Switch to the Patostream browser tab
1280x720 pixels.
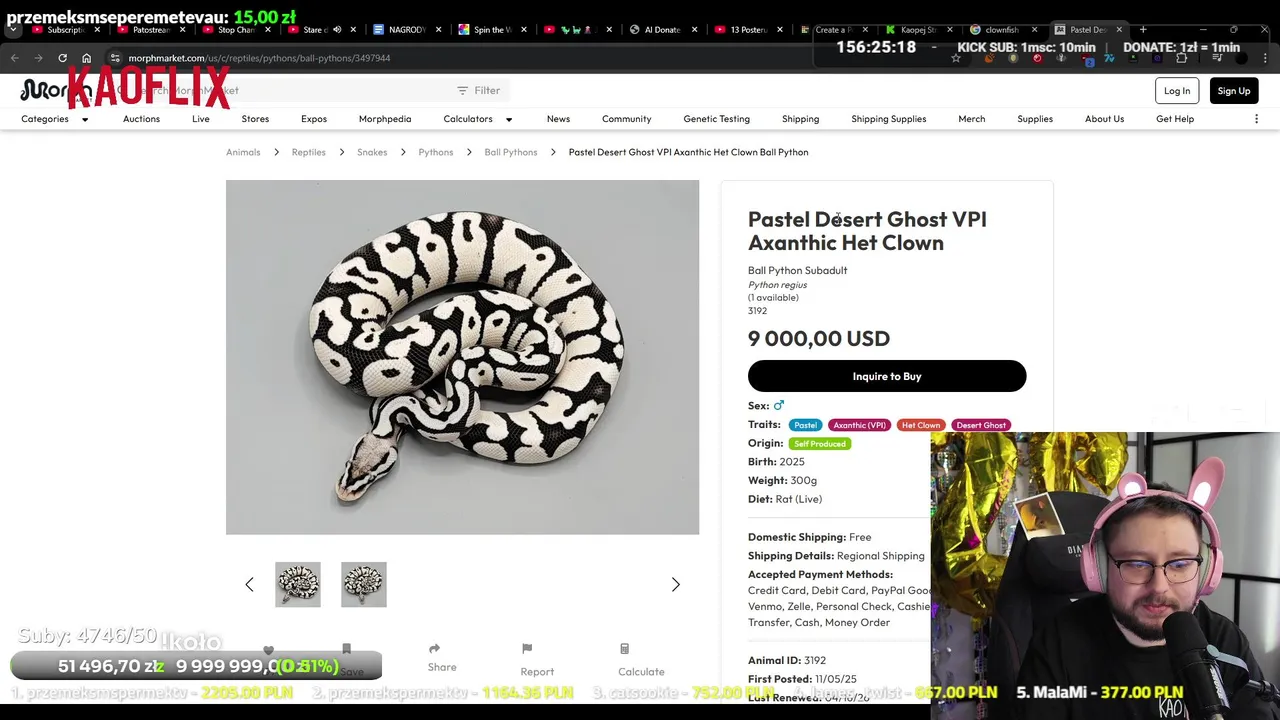tap(150, 30)
